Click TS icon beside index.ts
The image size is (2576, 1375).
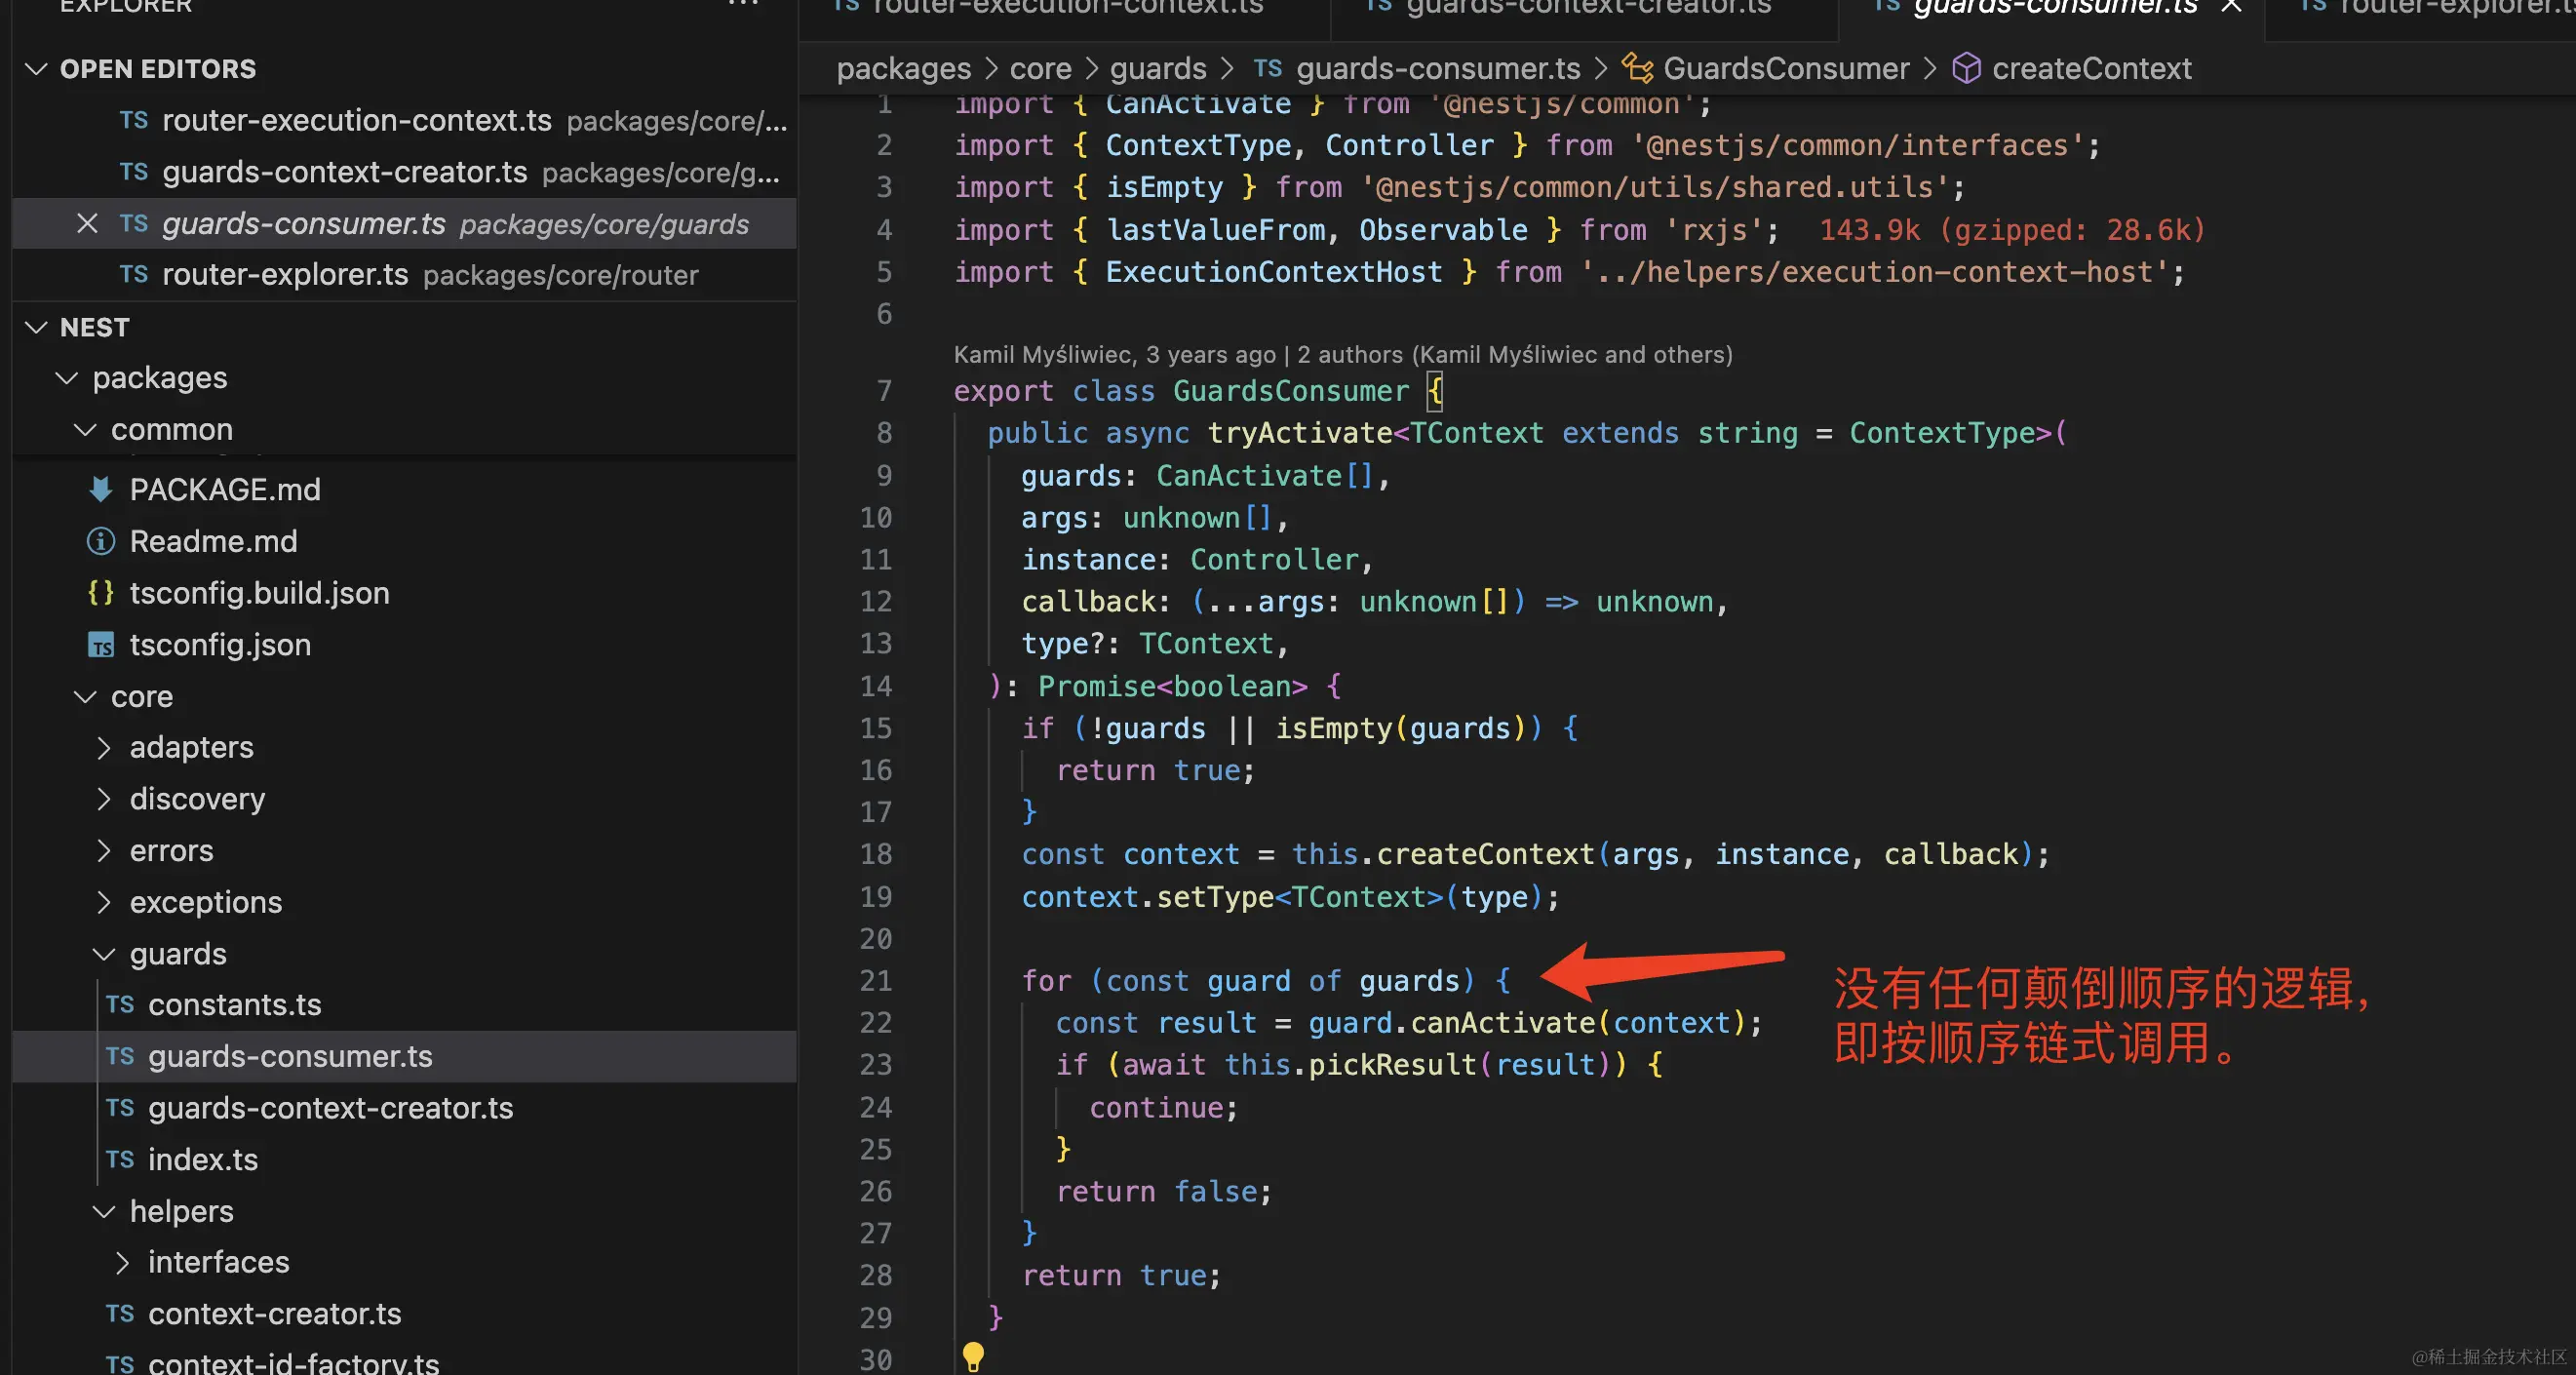click(x=120, y=1160)
